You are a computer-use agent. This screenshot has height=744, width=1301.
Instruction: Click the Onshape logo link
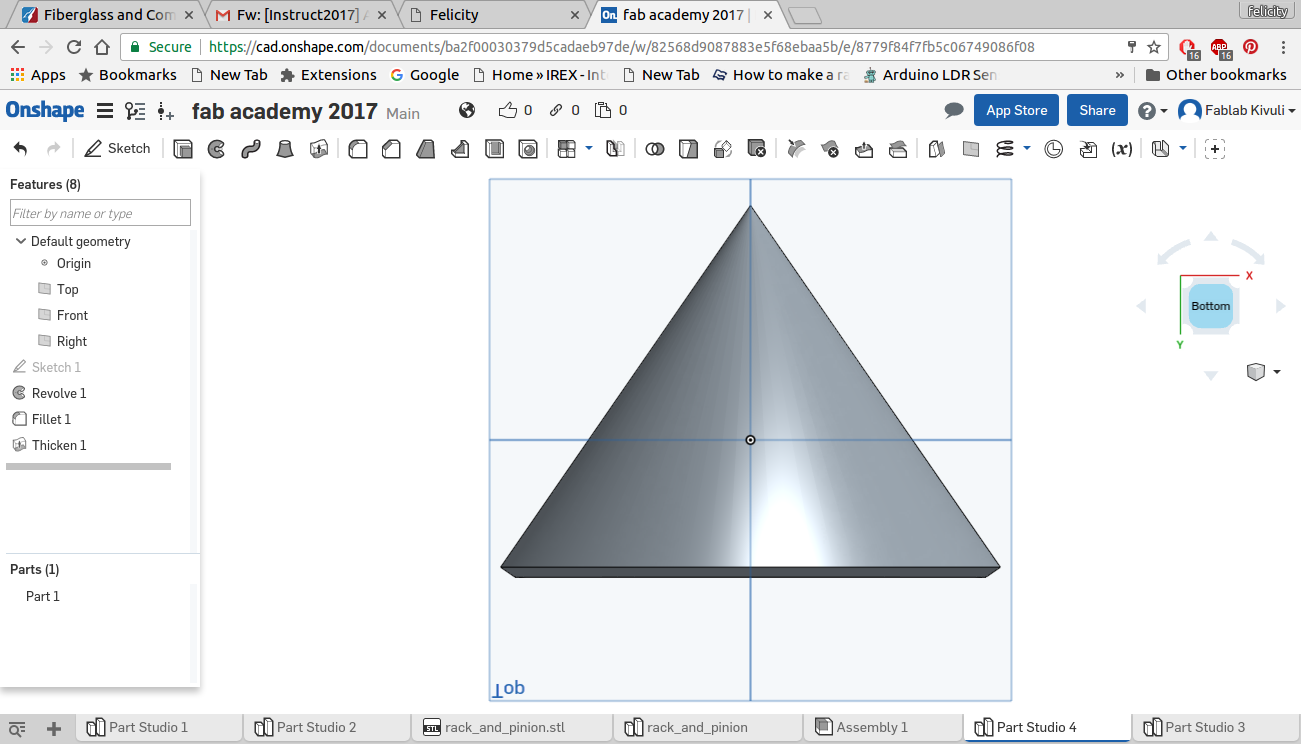[x=45, y=110]
